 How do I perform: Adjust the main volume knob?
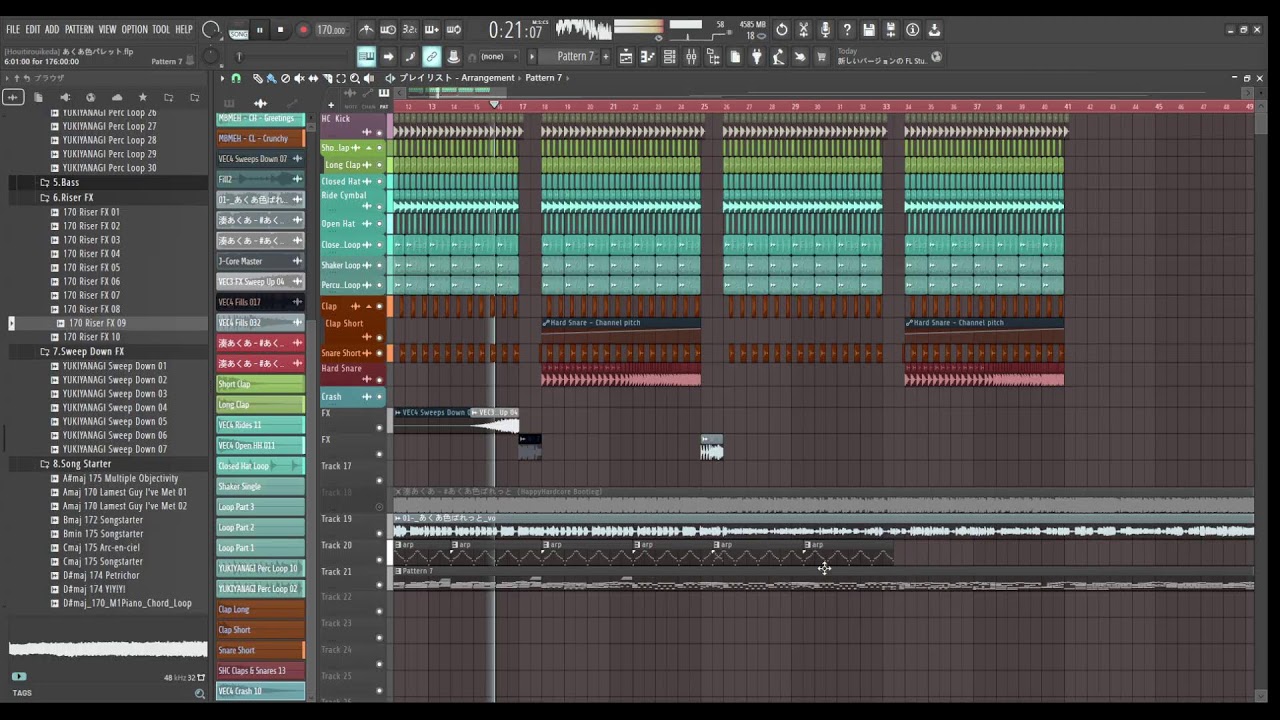210,30
